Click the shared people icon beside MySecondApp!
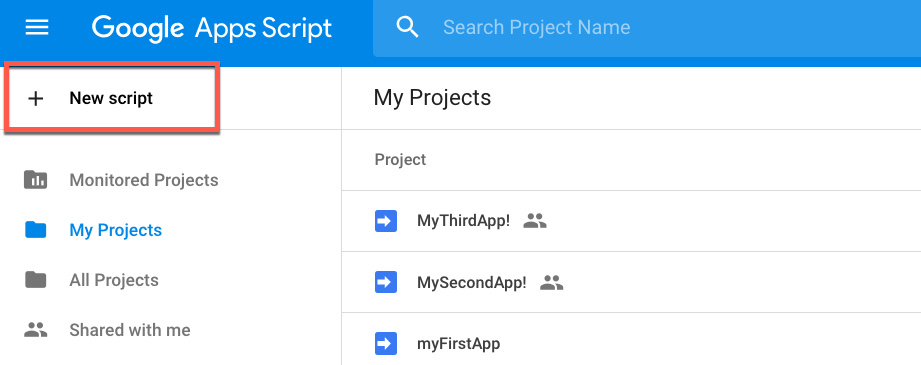 pyautogui.click(x=552, y=283)
